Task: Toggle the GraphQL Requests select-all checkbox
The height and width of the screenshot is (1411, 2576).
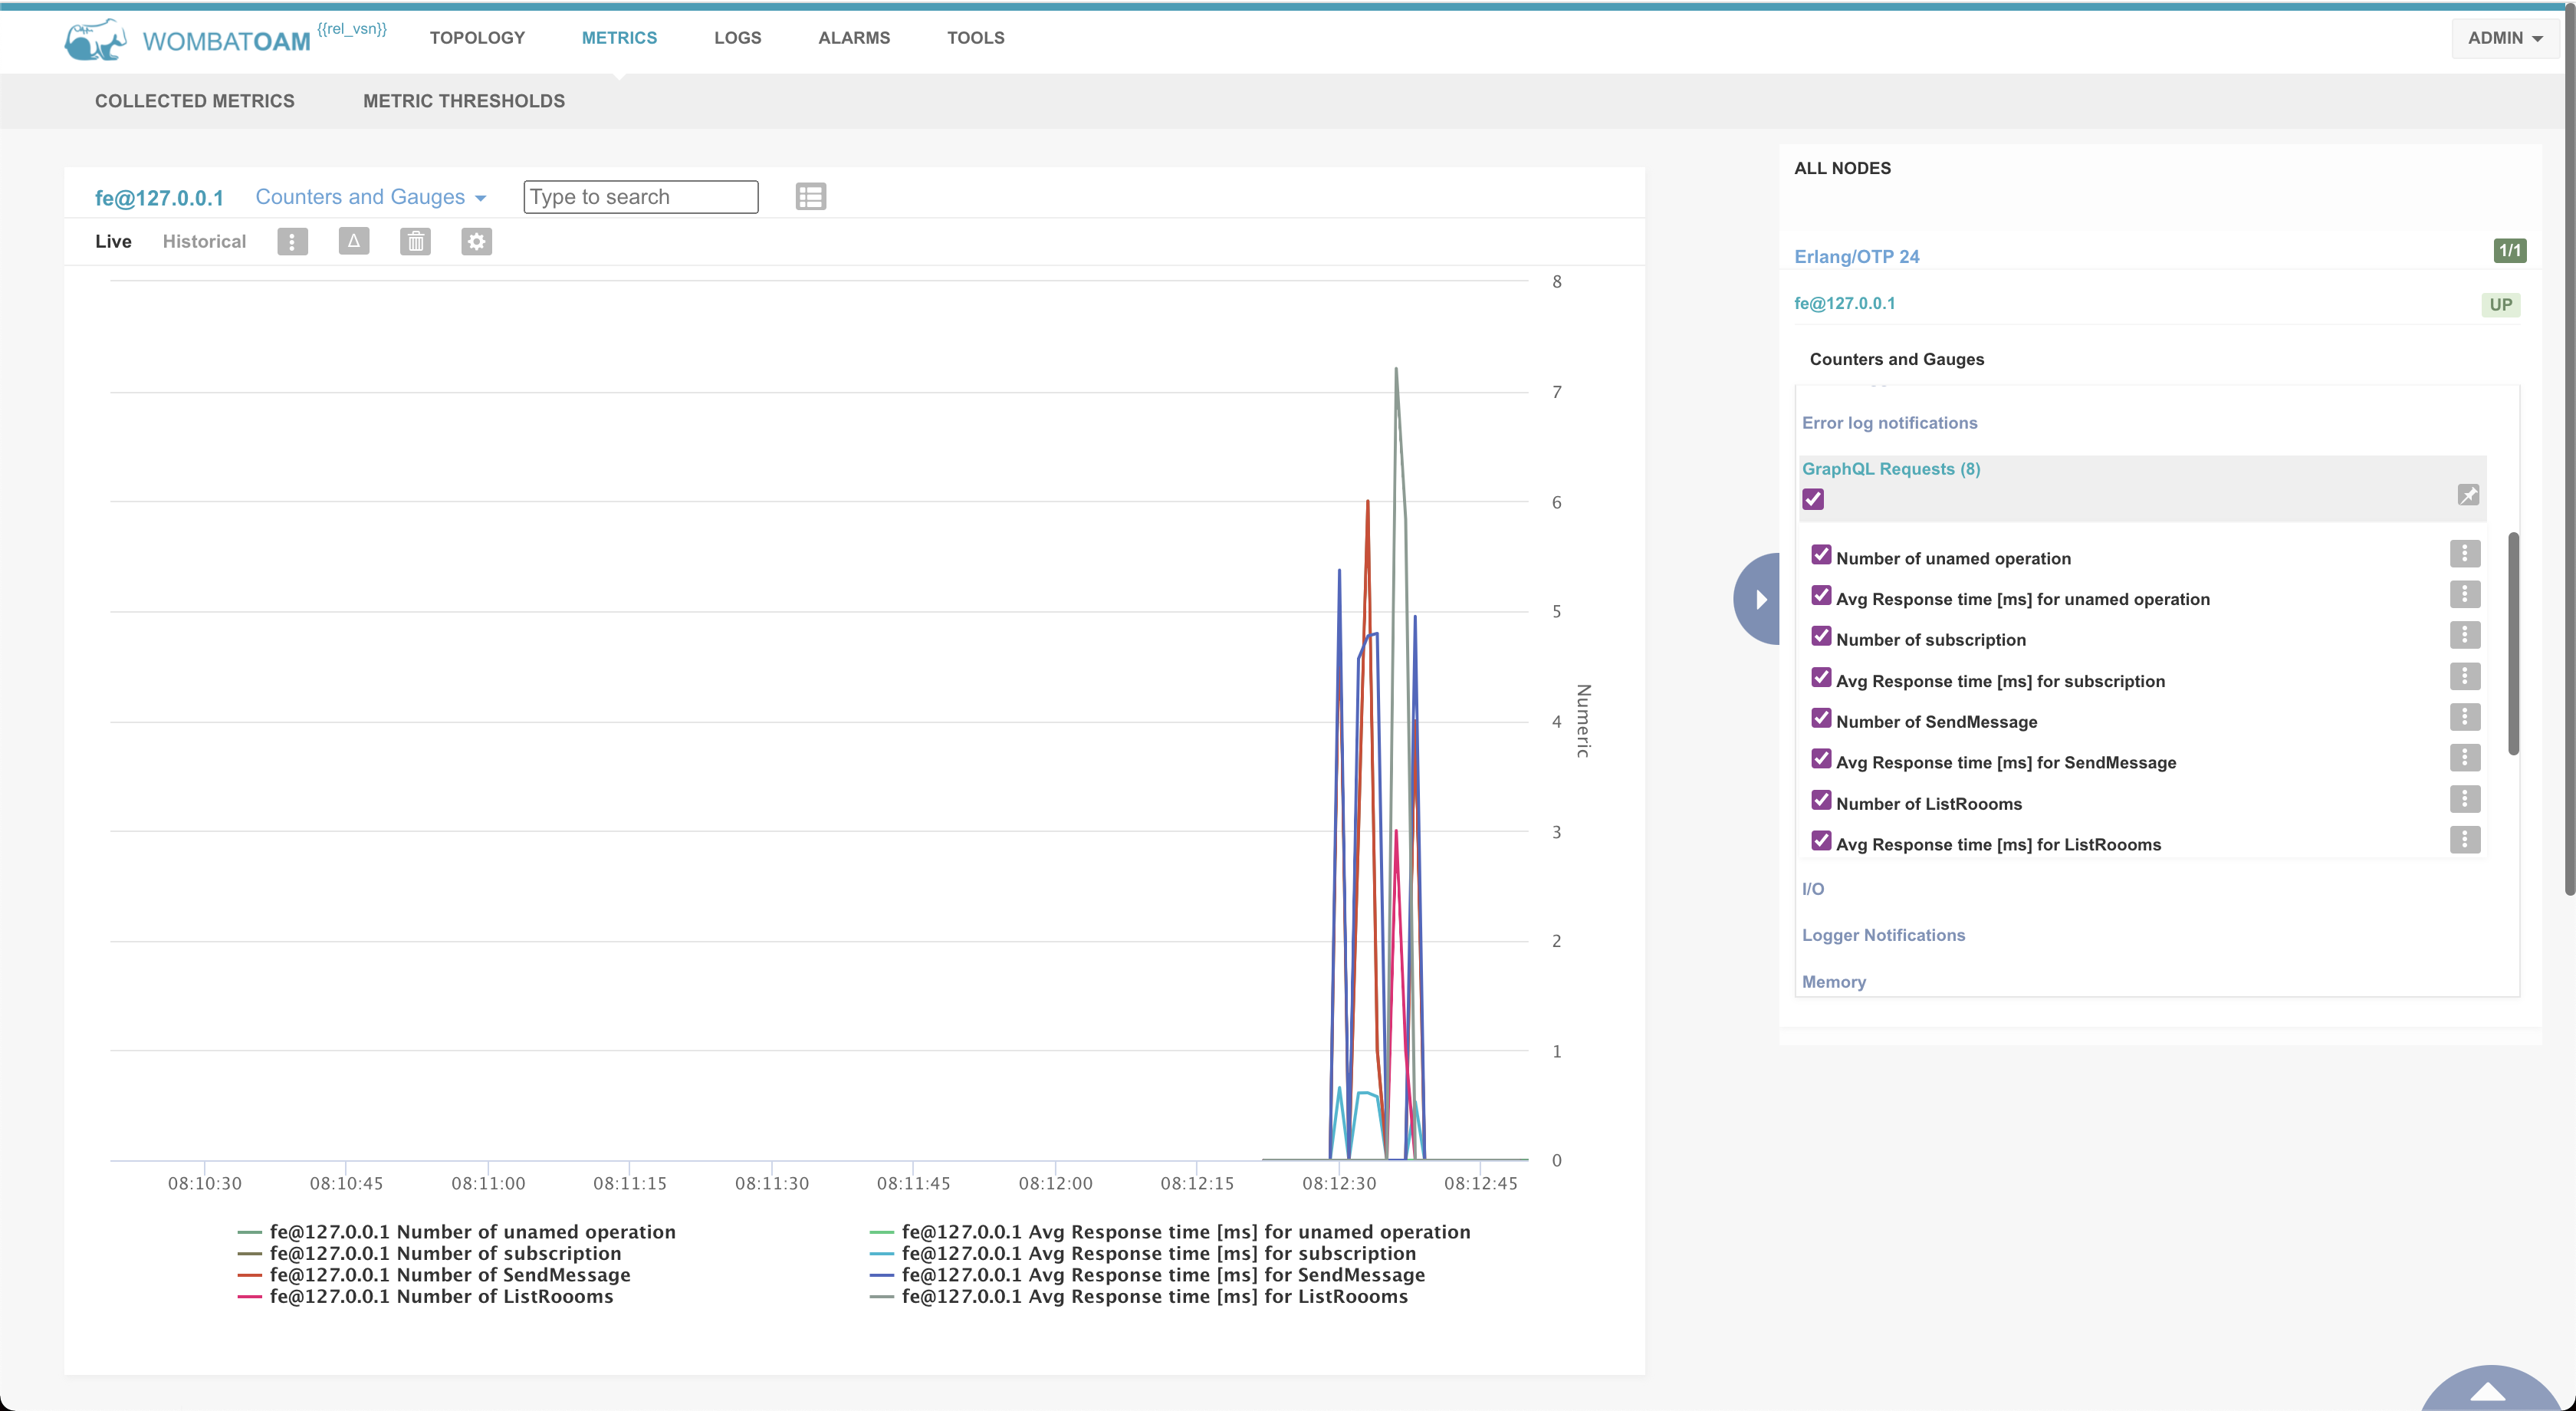Action: click(x=1812, y=499)
